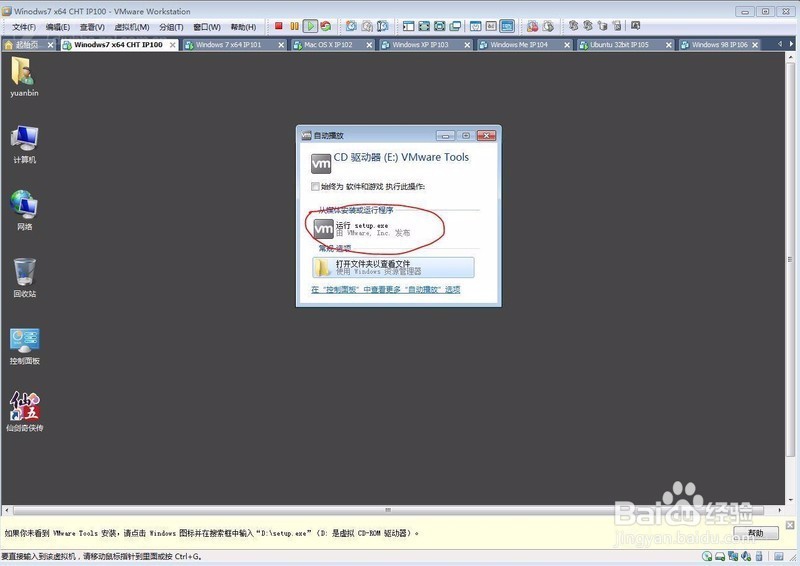800x566 pixels.
Task: Click the Appliance view toolbar icon
Action: coord(491,26)
